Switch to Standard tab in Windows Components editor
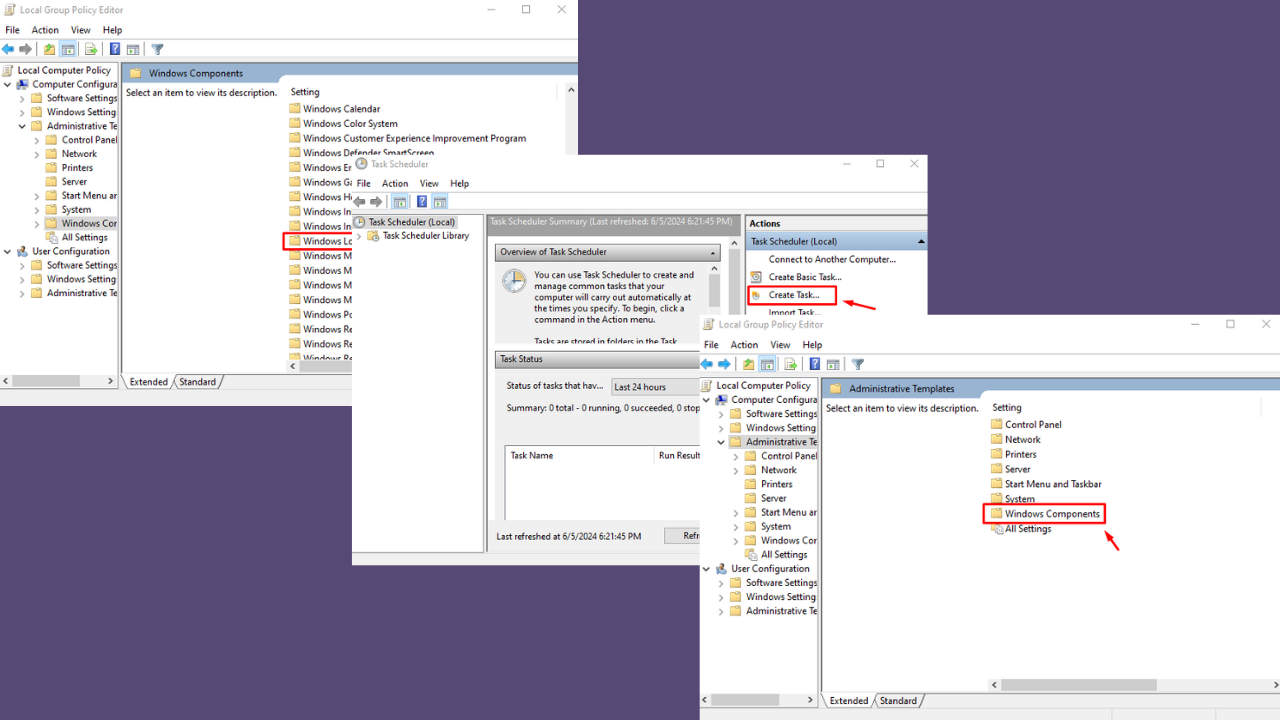Viewport: 1280px width, 720px height. pos(198,381)
